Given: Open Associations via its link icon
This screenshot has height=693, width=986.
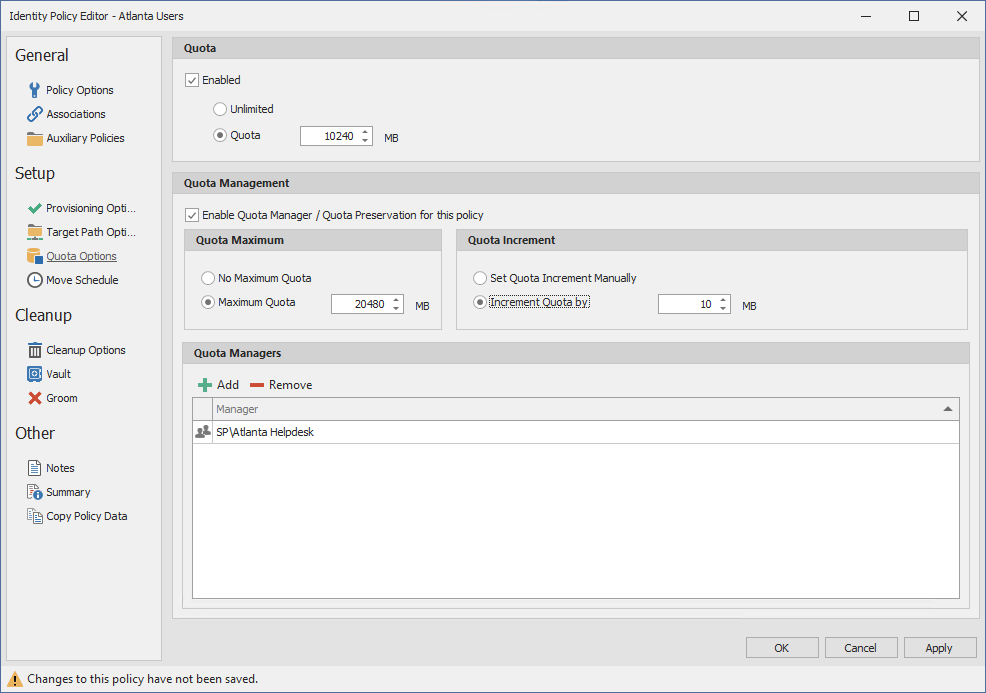Looking at the screenshot, I should tap(34, 114).
